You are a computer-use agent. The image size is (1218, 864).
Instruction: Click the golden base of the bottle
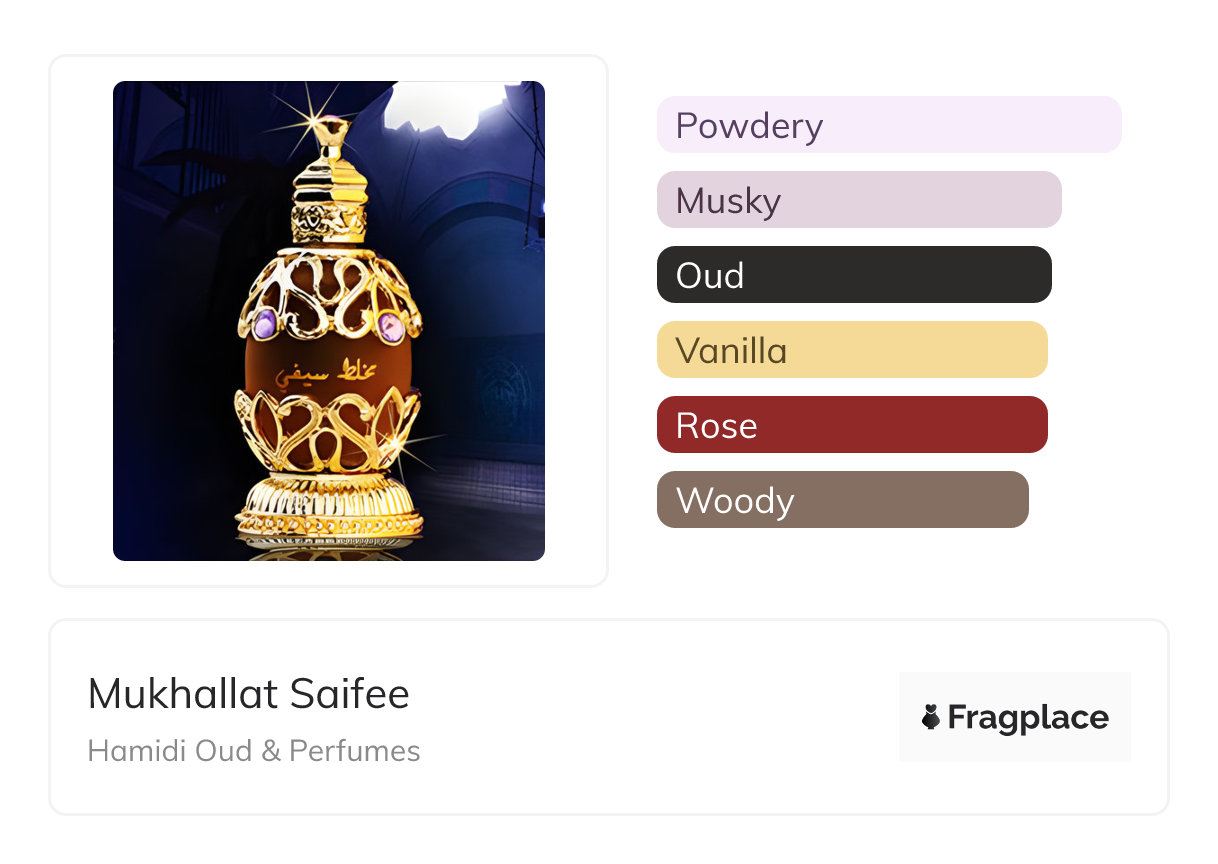pyautogui.click(x=329, y=509)
